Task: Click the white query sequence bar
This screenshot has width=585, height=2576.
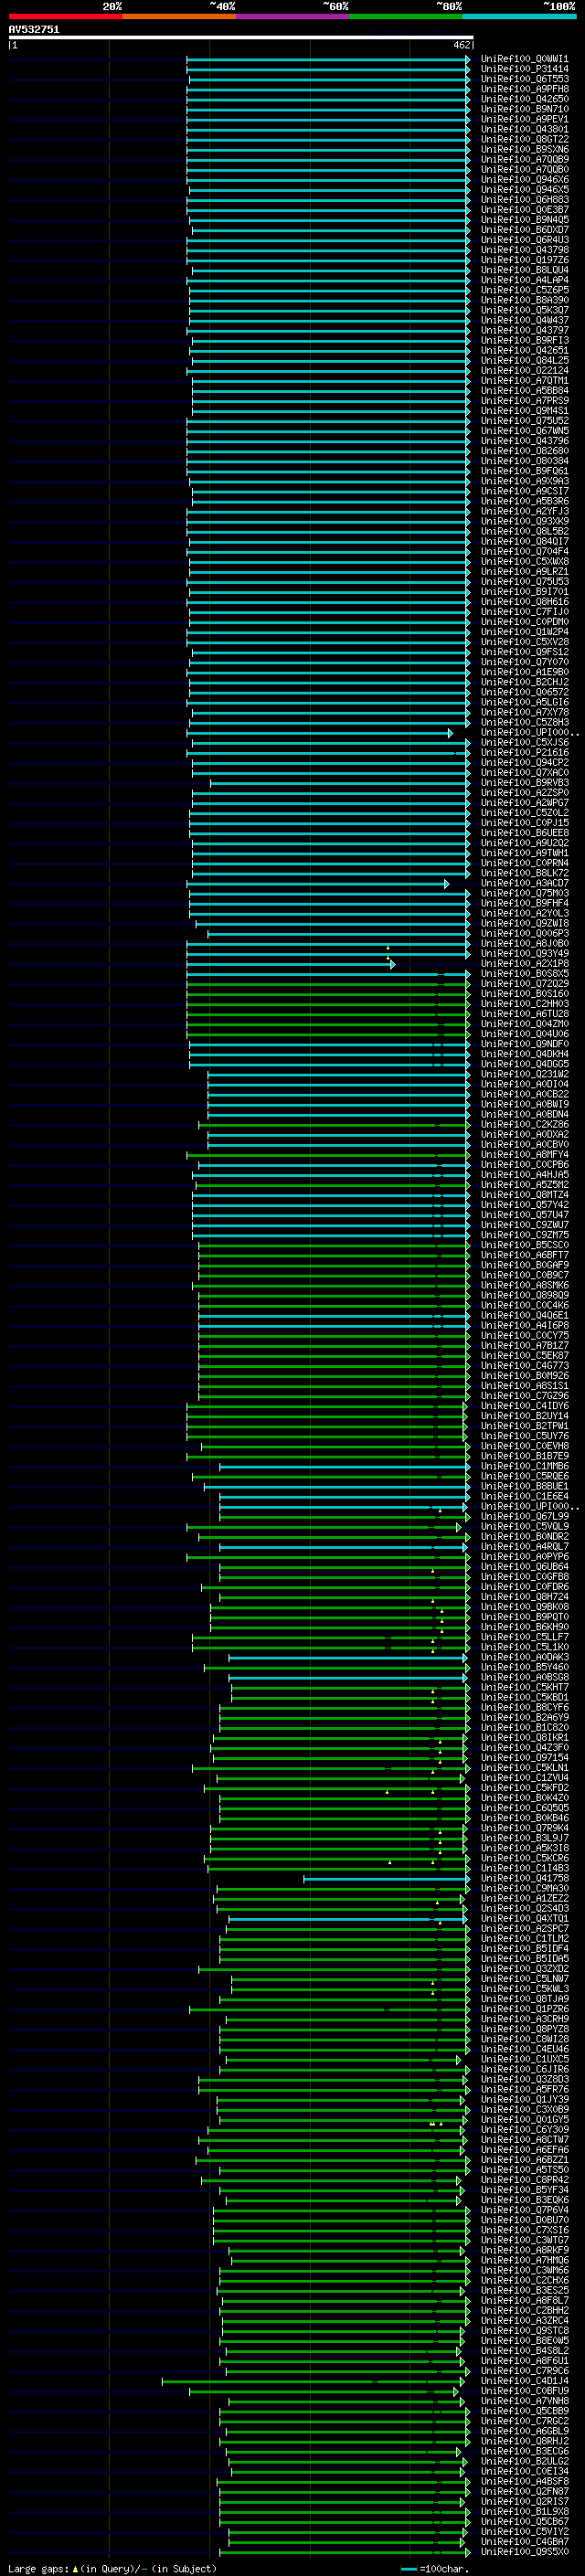Action: coord(241,37)
